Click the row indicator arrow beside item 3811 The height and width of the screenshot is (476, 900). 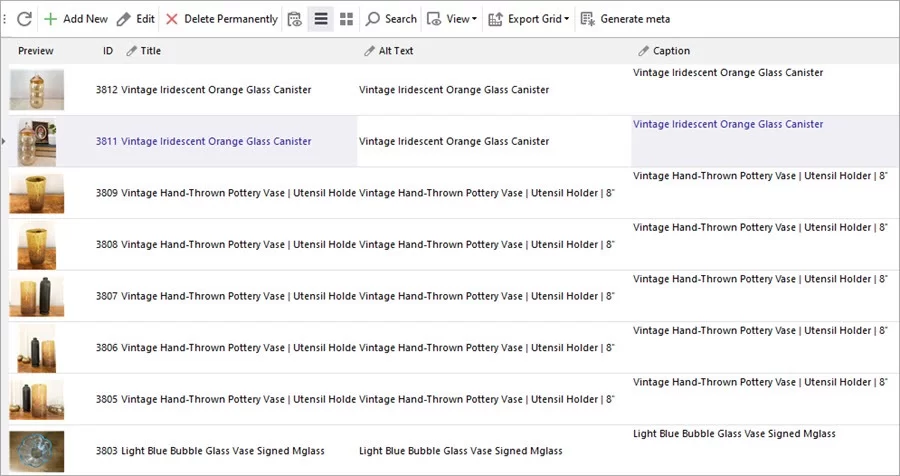click(x=4, y=142)
